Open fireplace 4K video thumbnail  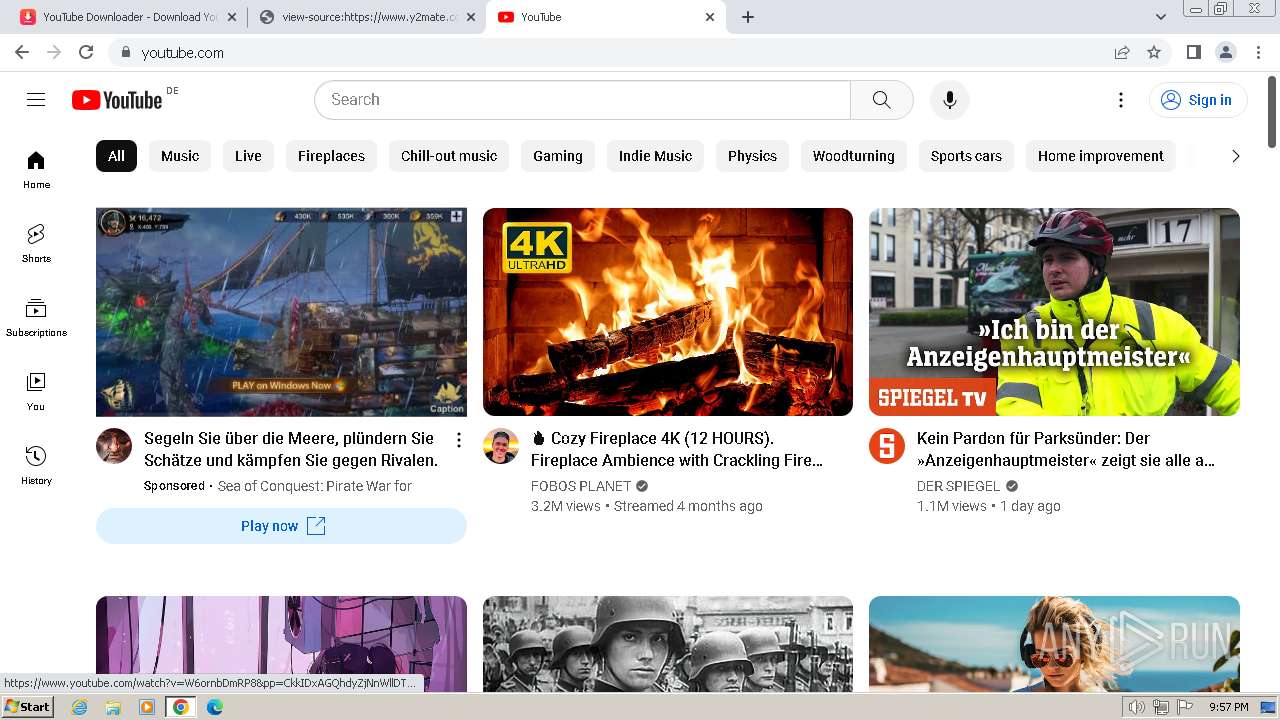tap(668, 312)
